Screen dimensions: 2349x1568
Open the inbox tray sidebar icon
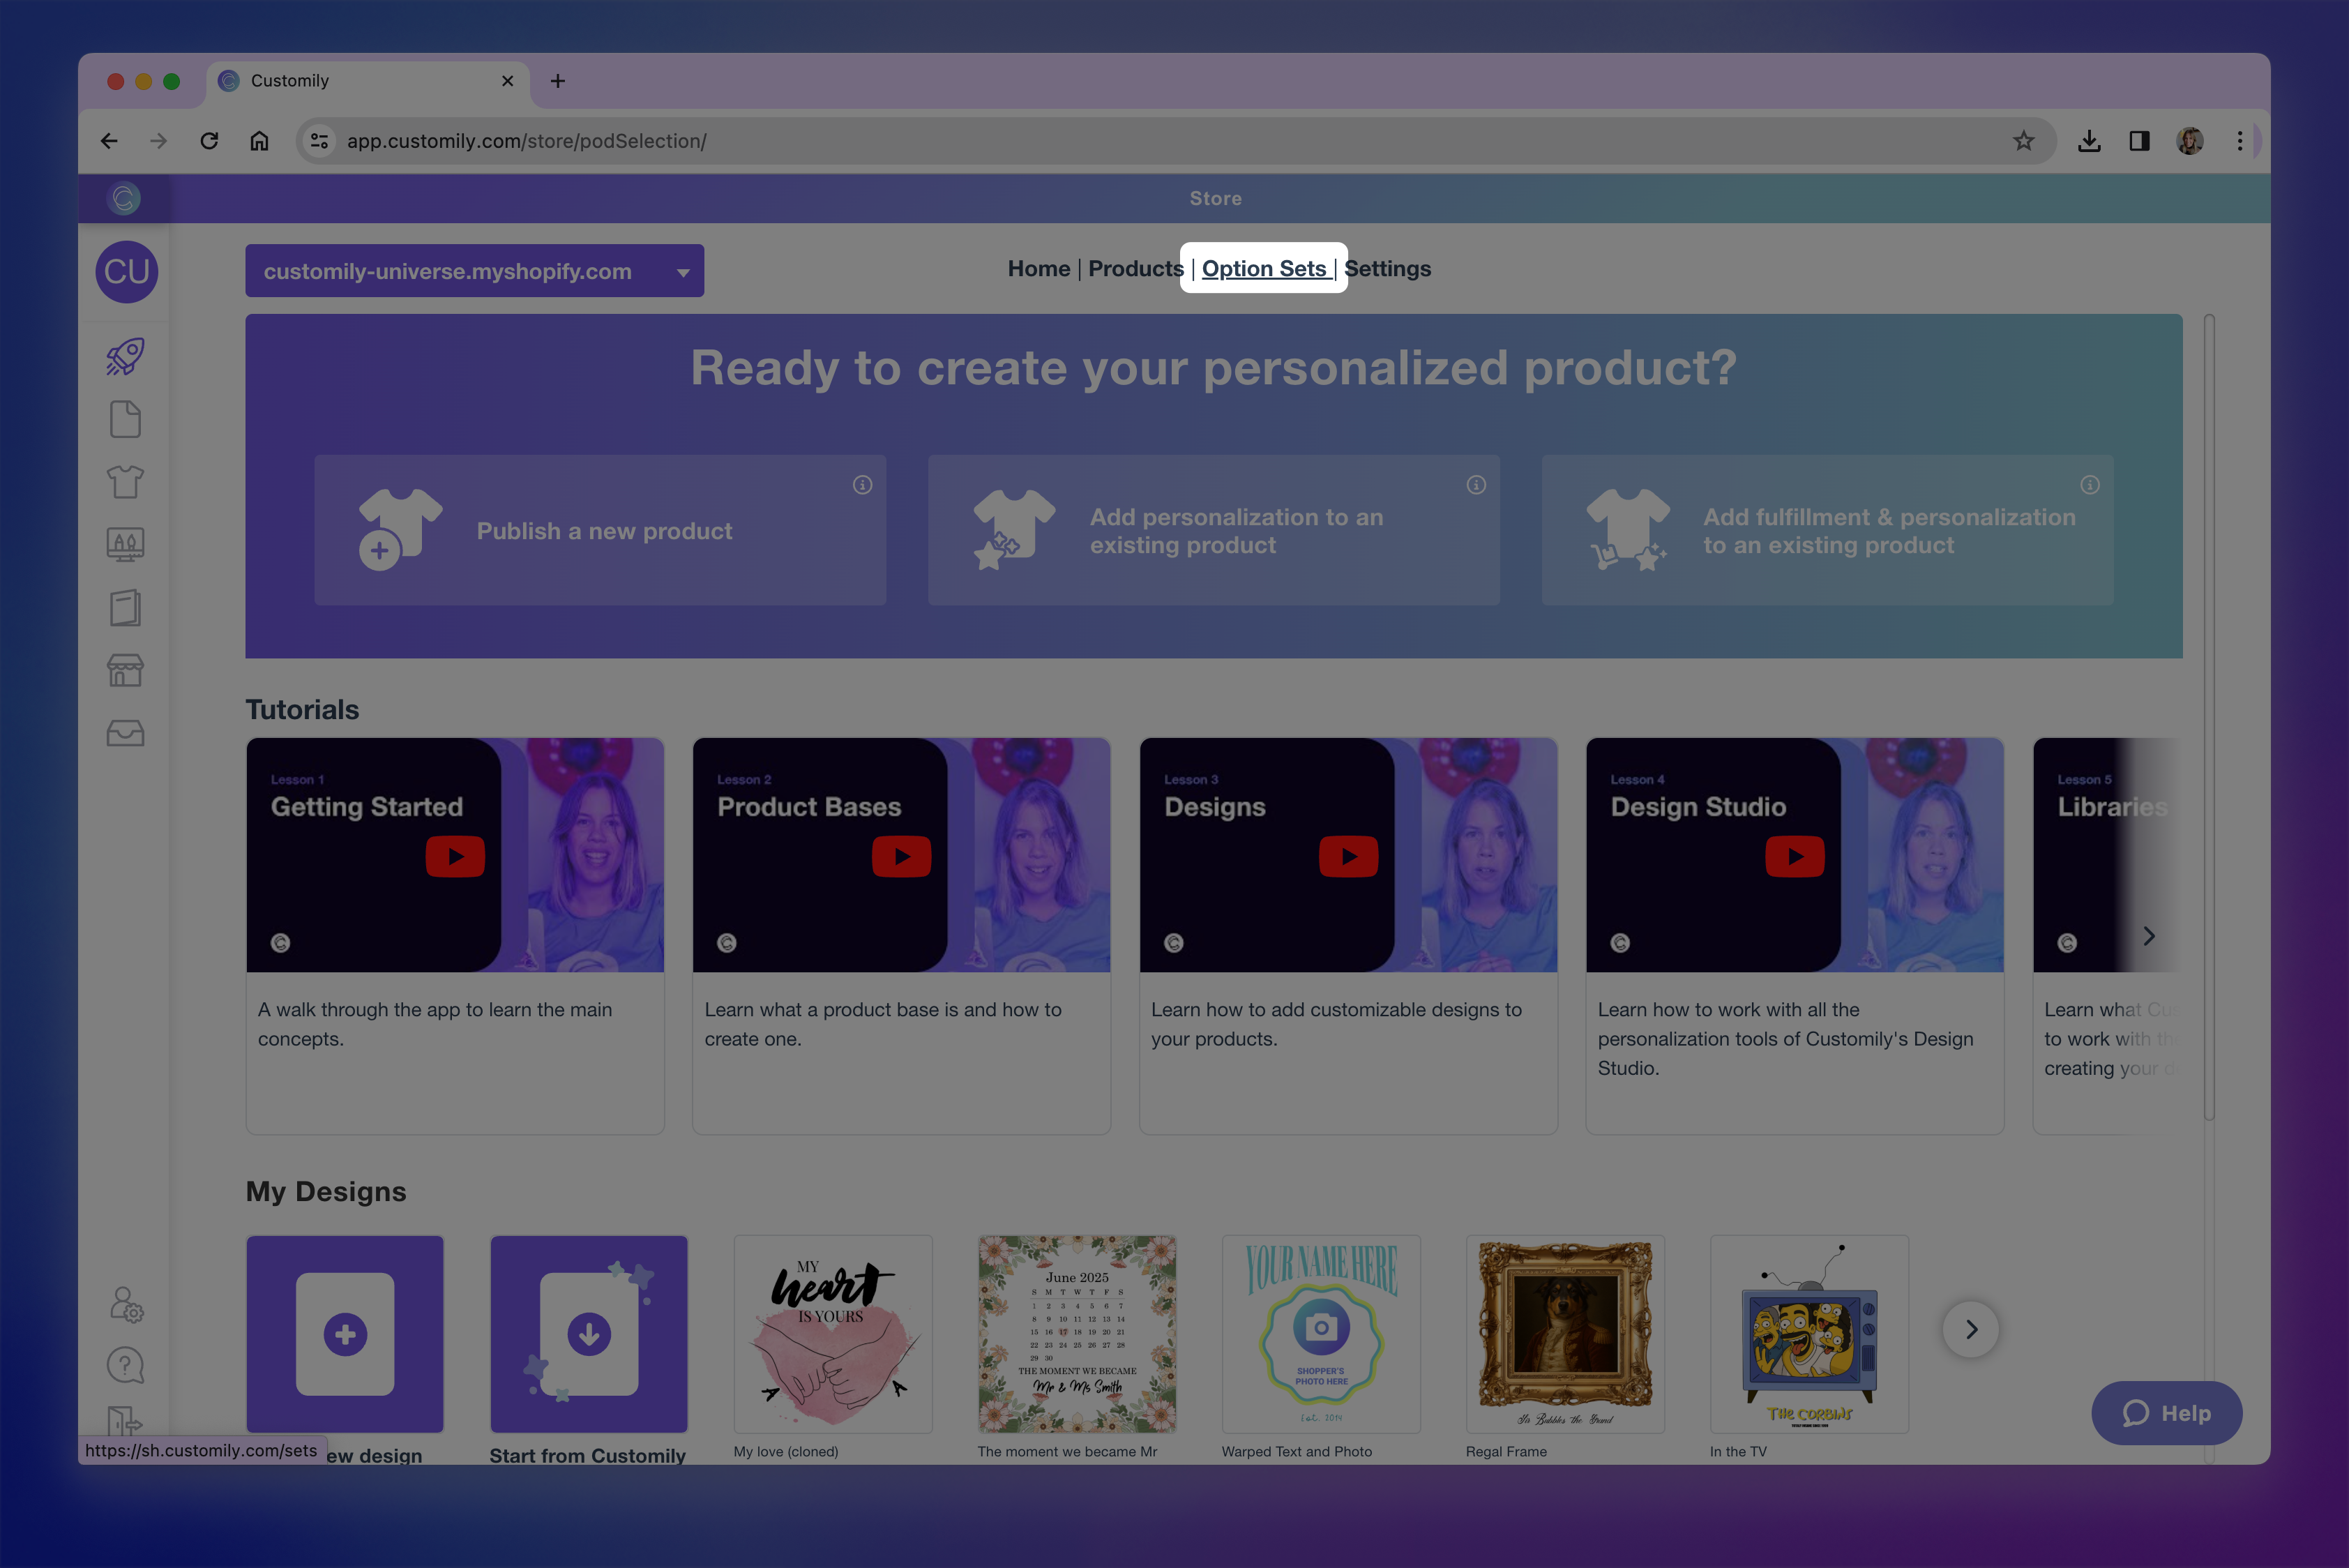[x=126, y=734]
